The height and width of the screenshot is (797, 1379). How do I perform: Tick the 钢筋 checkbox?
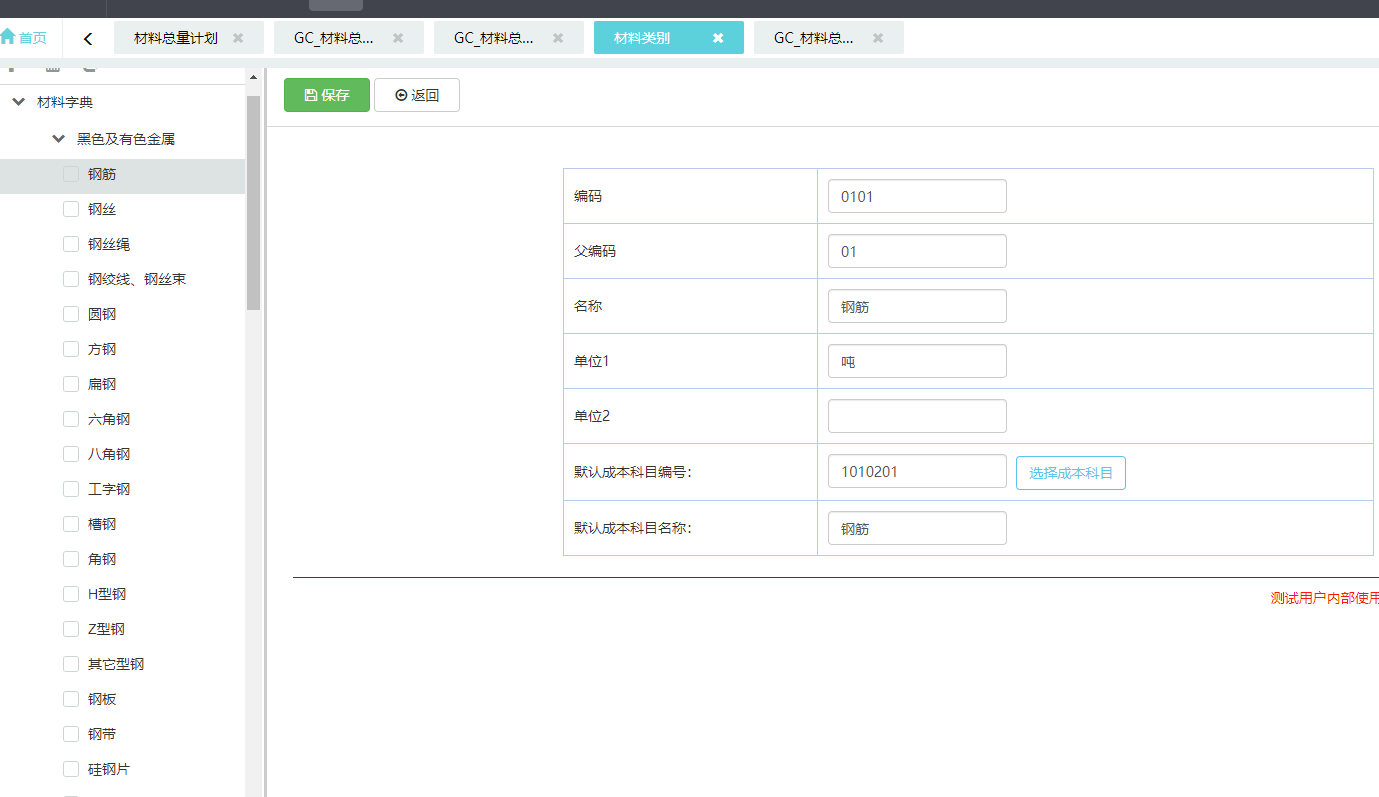point(71,174)
